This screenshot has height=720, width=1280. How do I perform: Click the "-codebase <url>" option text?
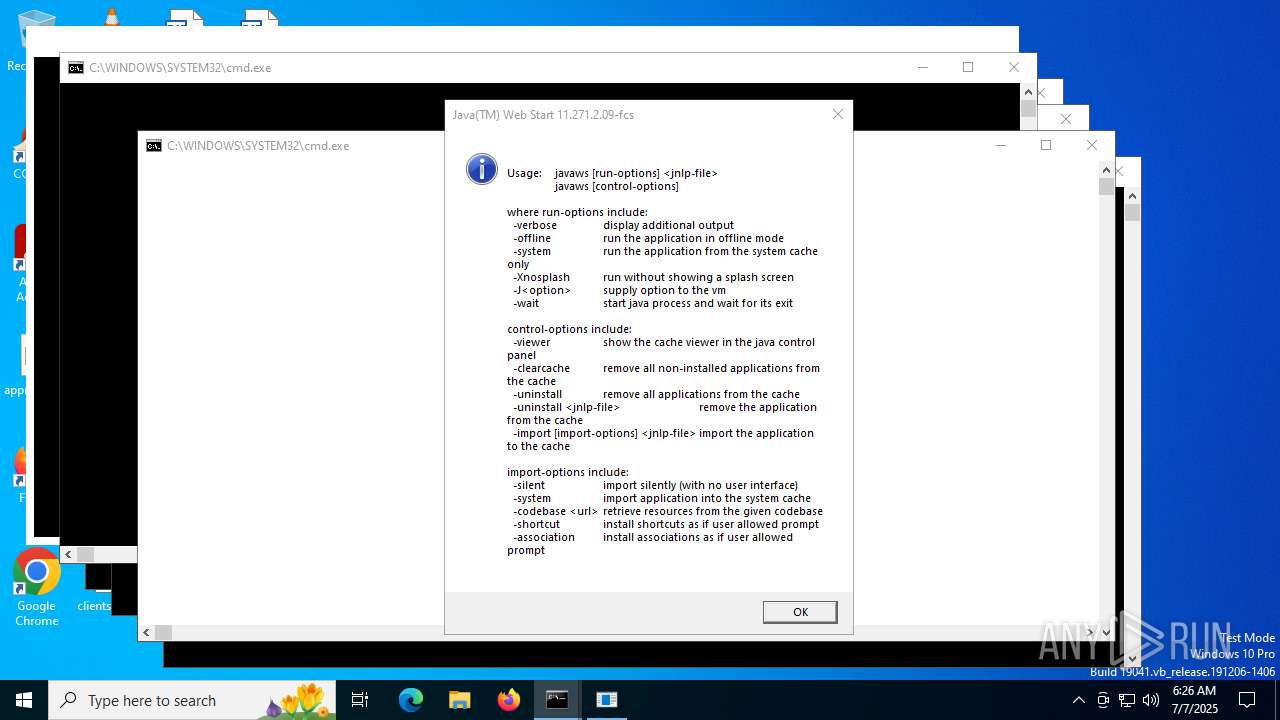555,511
